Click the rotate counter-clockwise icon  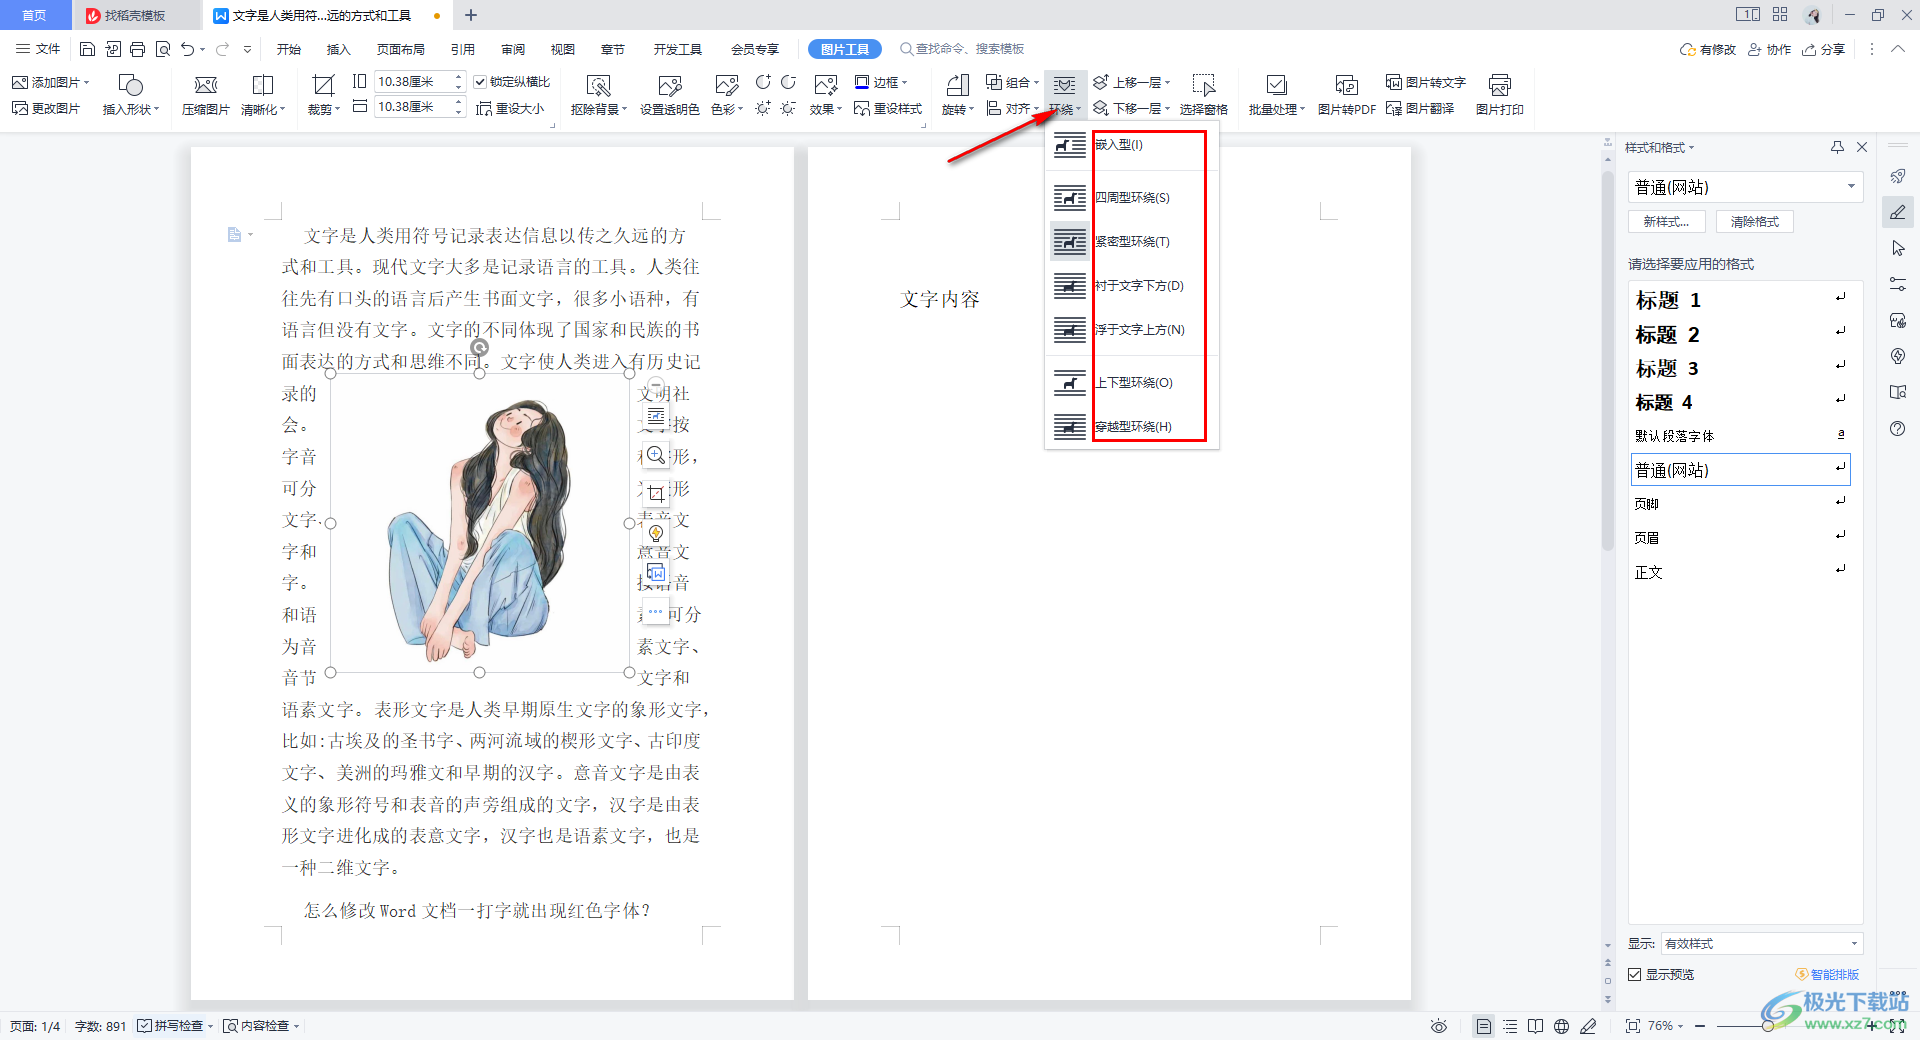[x=788, y=82]
